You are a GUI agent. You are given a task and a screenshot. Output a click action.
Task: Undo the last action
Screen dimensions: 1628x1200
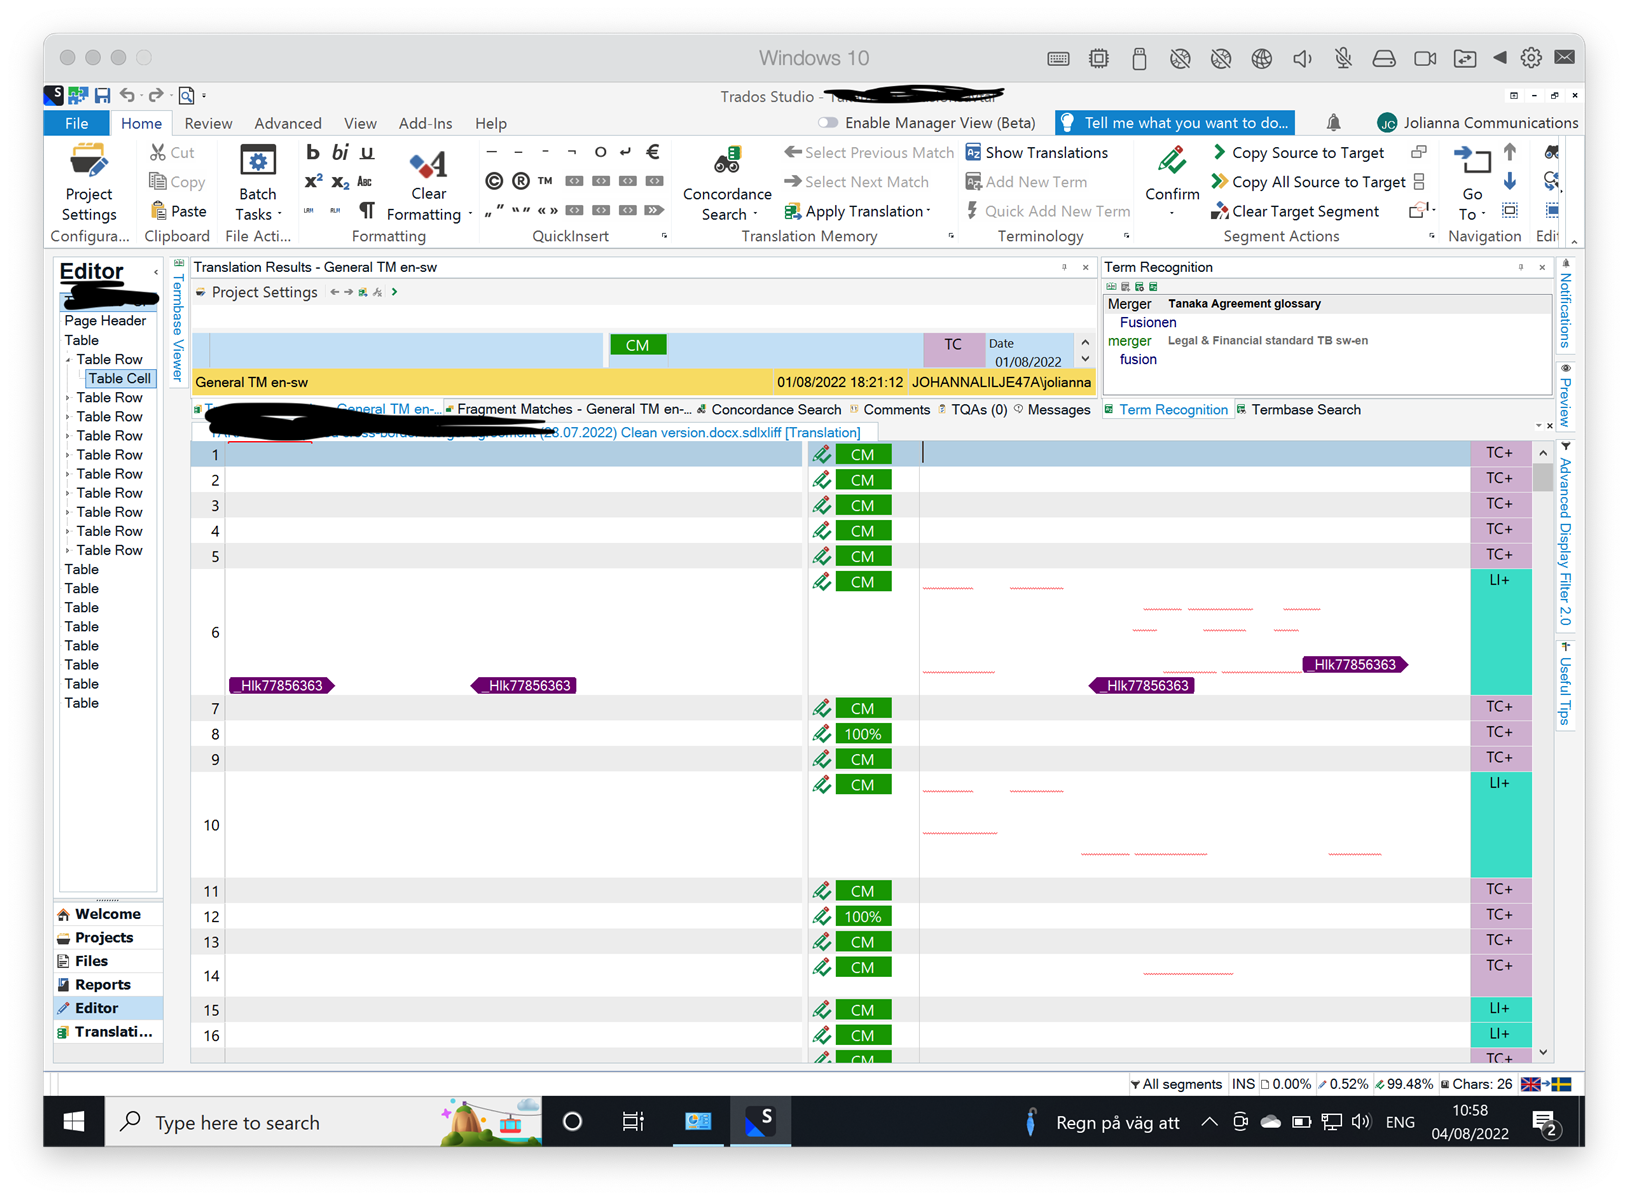click(x=127, y=95)
